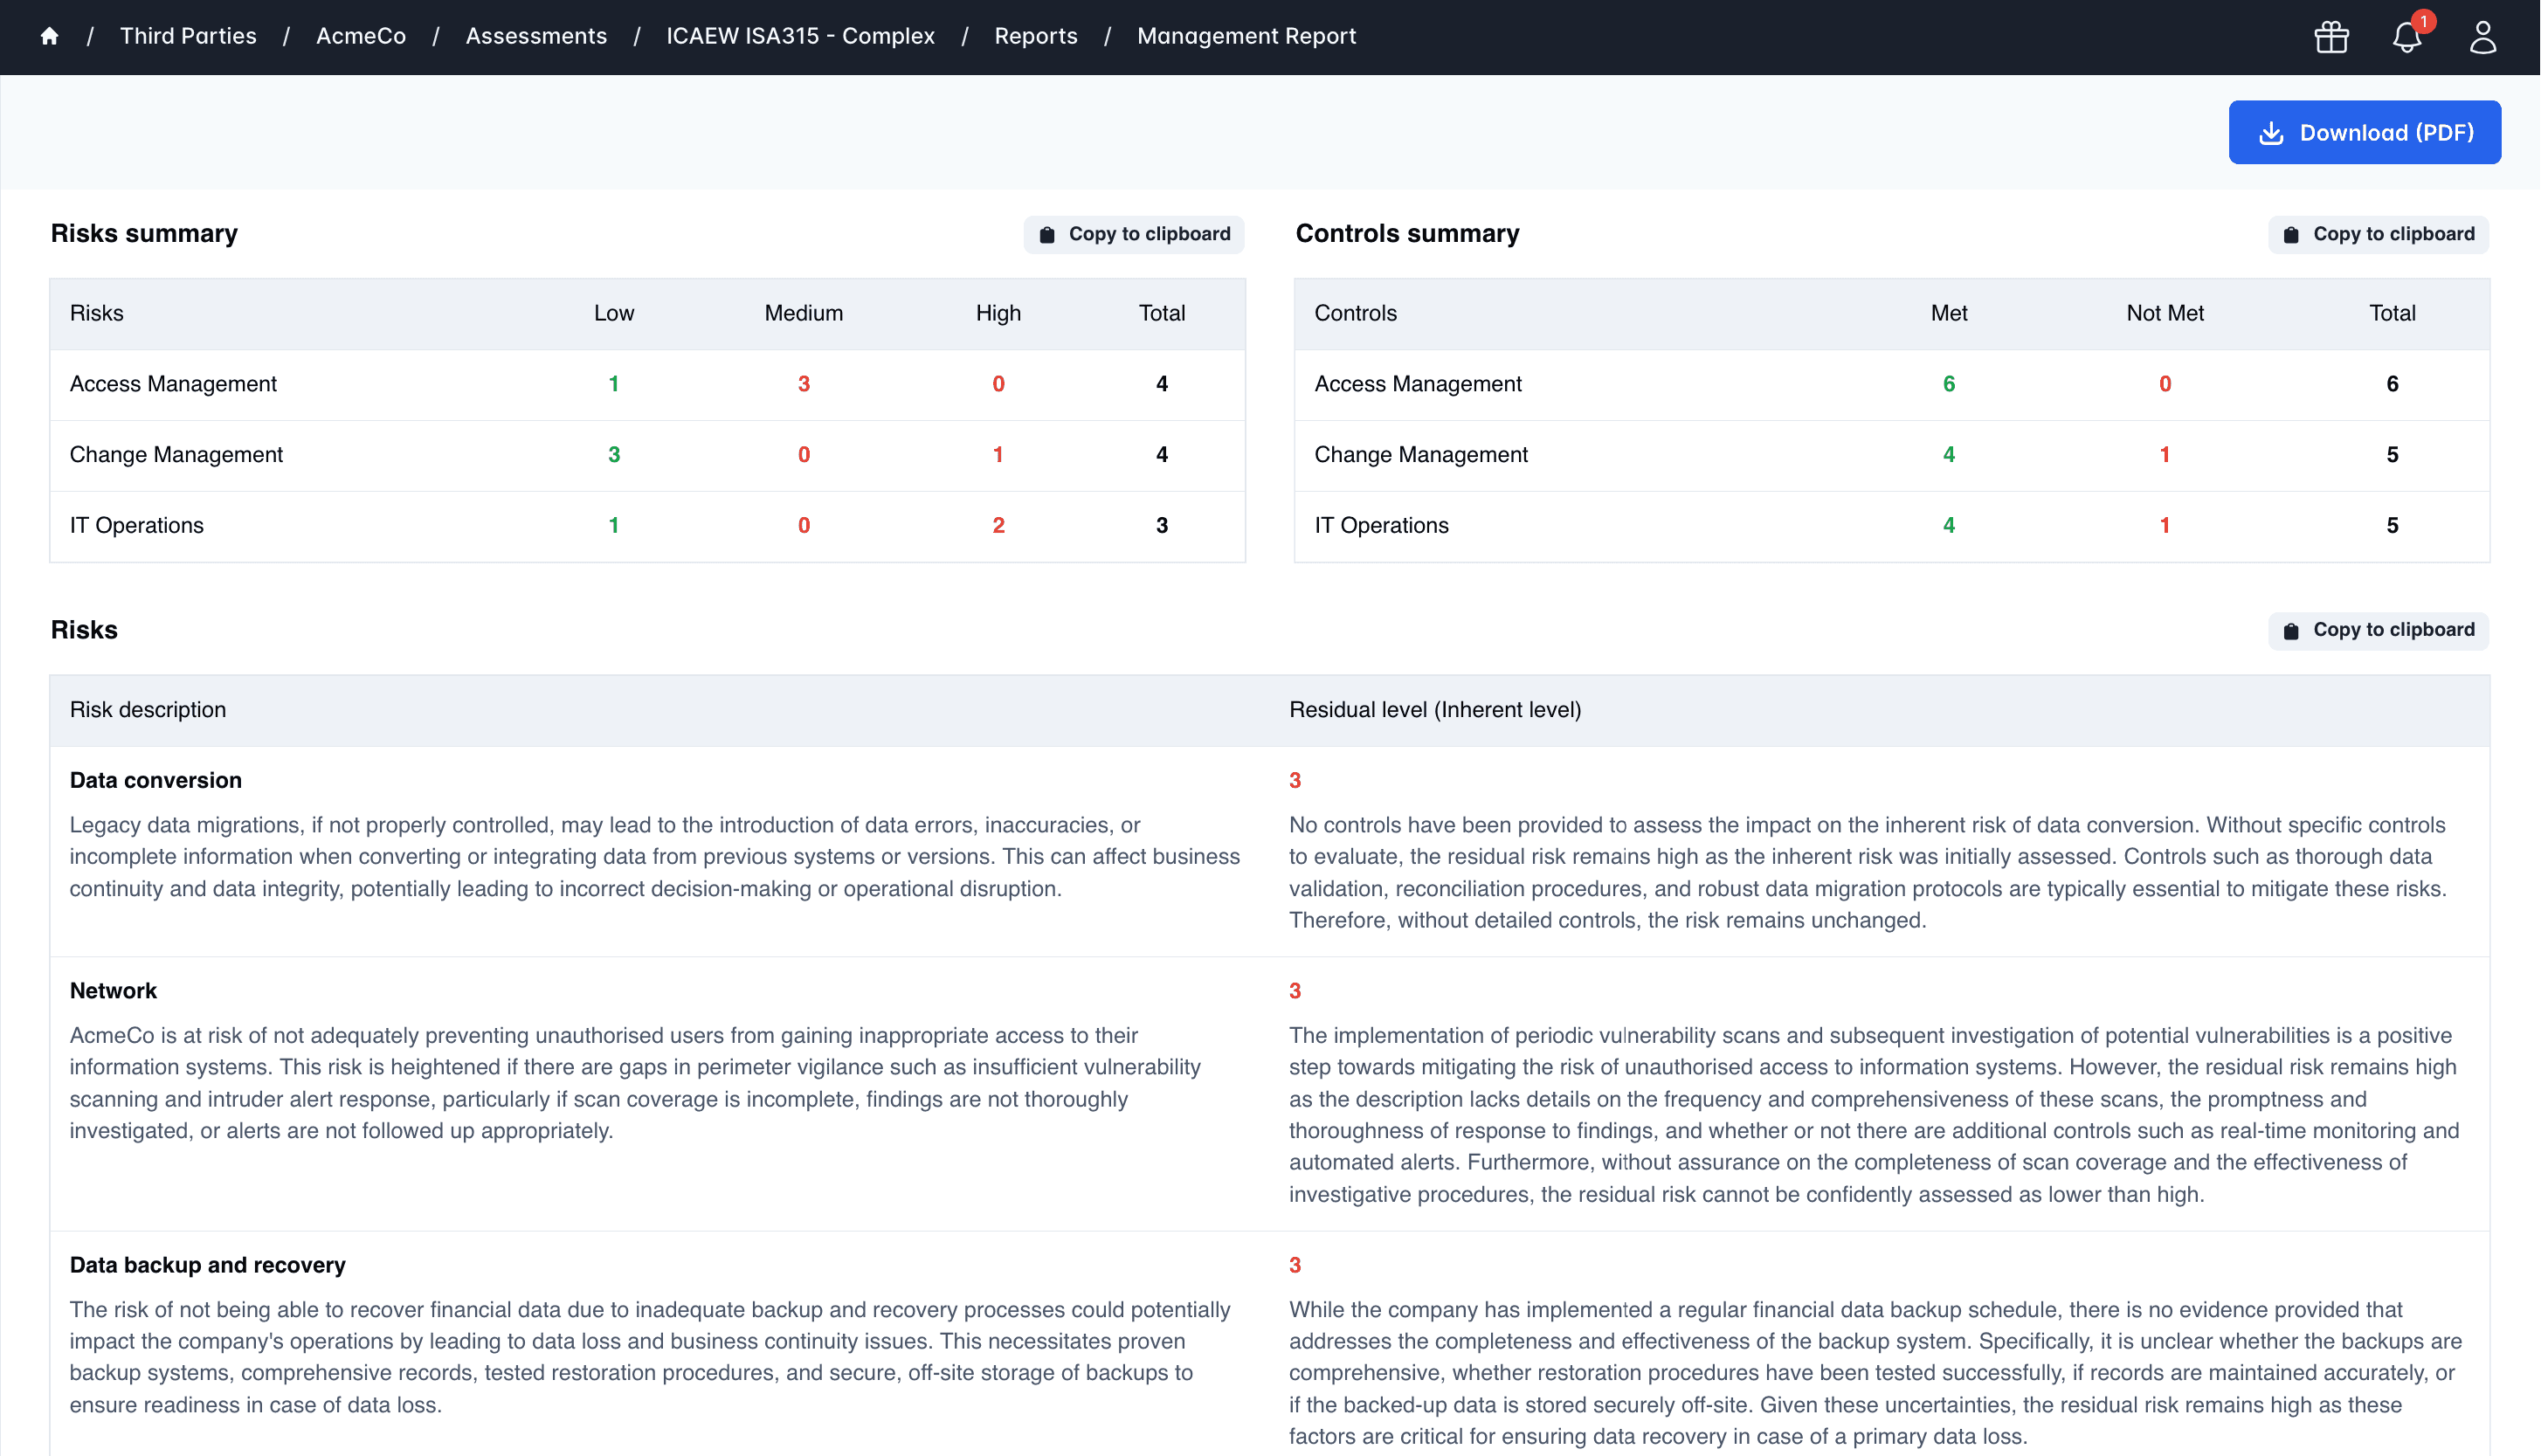Open the user profile icon

click(2482, 37)
